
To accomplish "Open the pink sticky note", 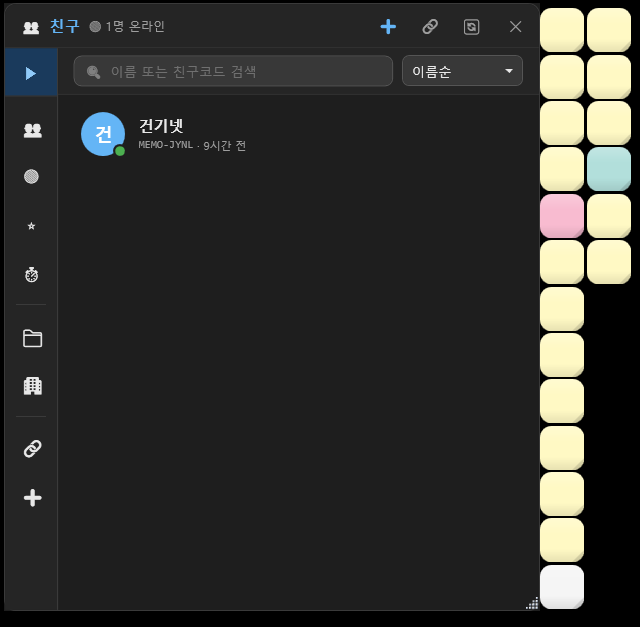I will [562, 216].
